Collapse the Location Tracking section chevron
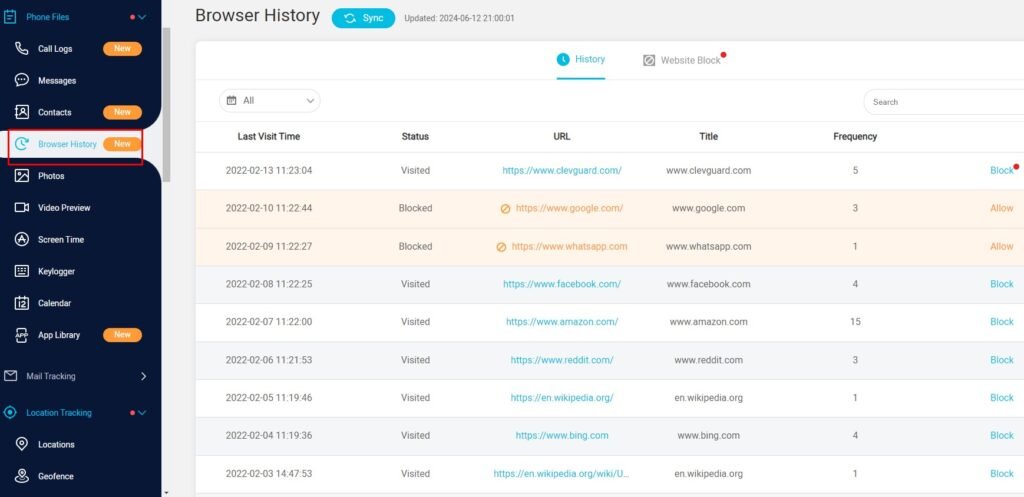 [x=142, y=413]
